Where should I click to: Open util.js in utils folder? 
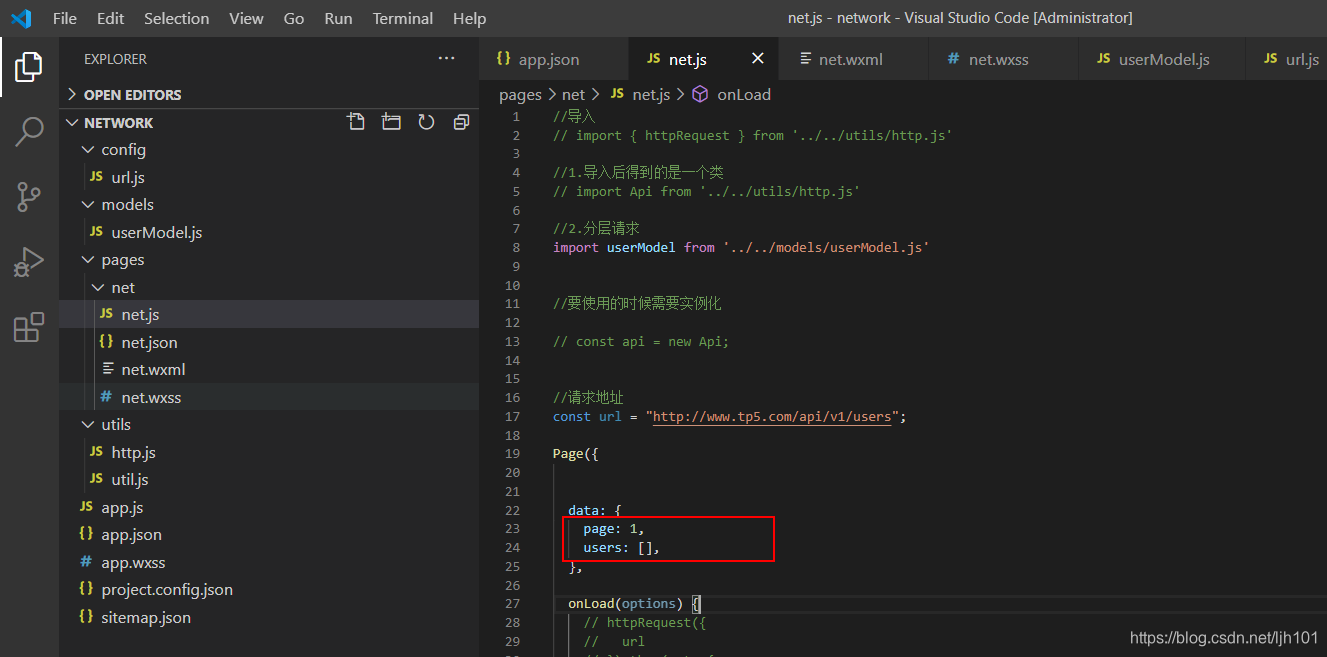click(269, 479)
